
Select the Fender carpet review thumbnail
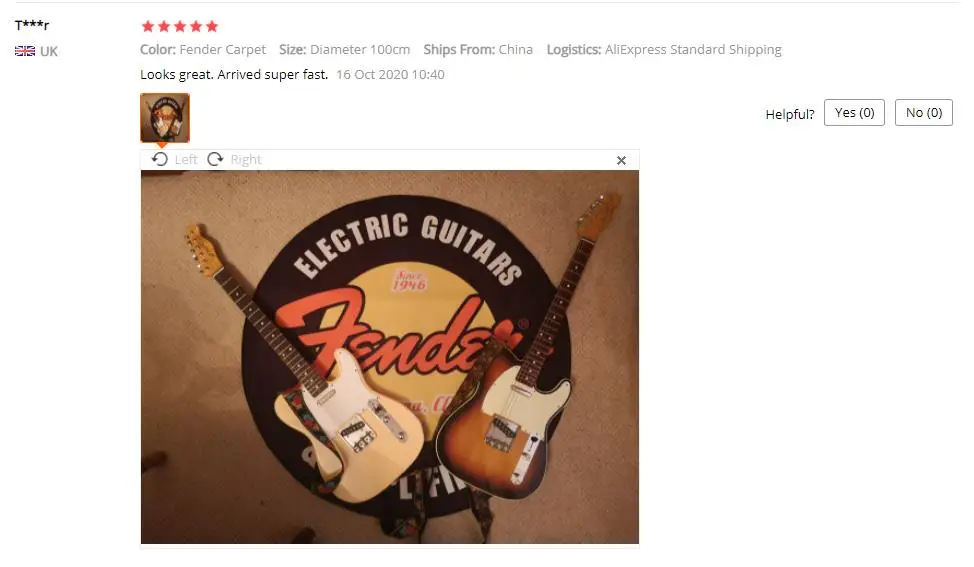pyautogui.click(x=165, y=118)
